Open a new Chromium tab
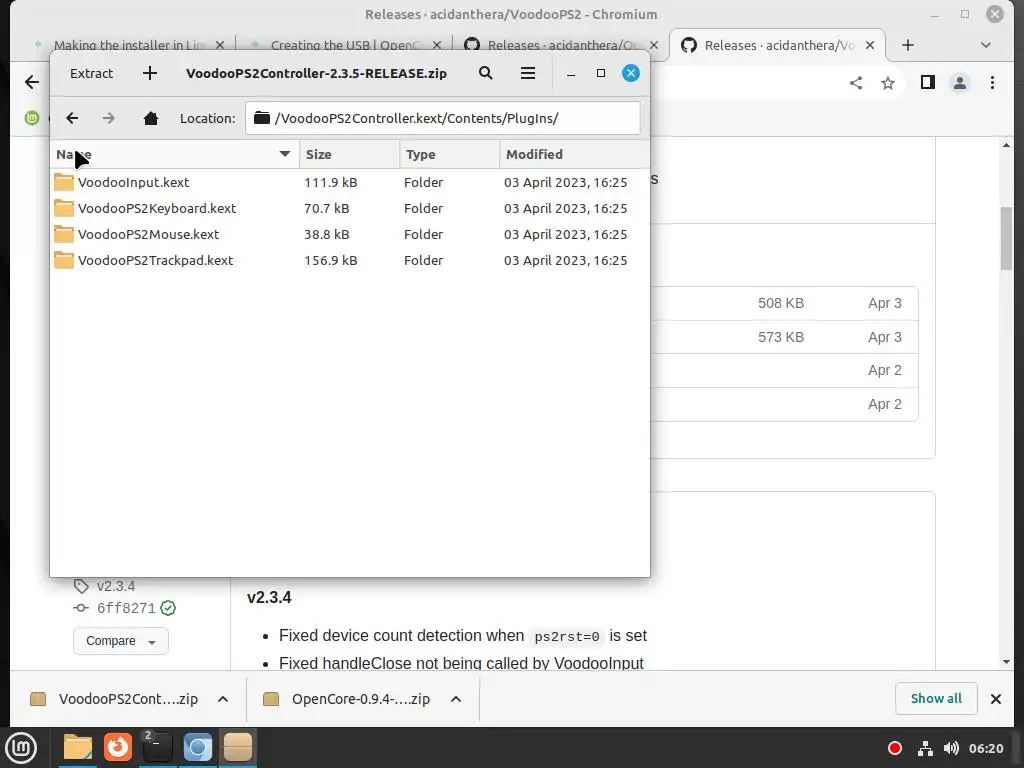 point(908,45)
